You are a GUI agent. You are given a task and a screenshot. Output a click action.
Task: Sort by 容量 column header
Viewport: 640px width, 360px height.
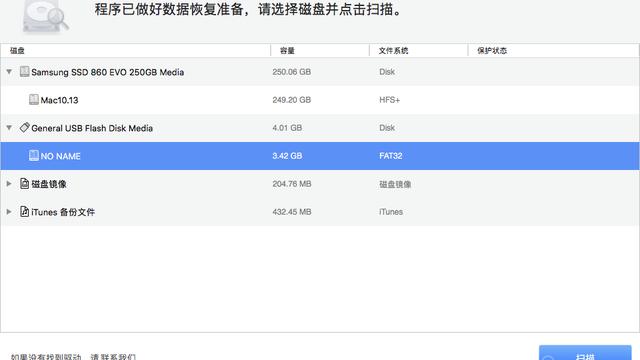tap(320, 51)
